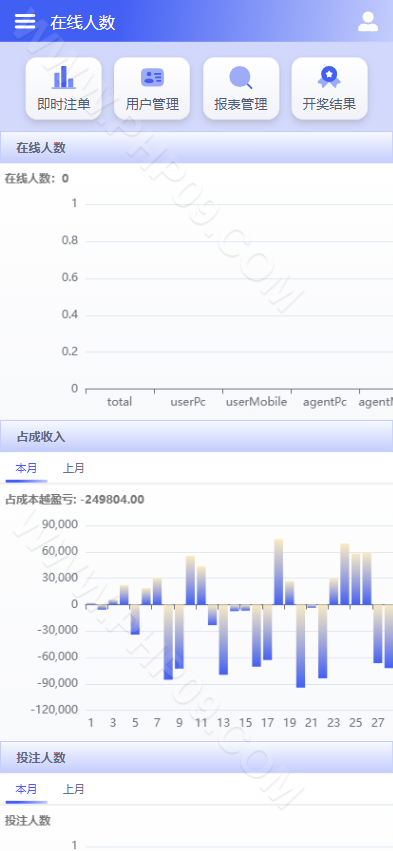
Task: View 开奖结果 page
Action: tap(329, 88)
